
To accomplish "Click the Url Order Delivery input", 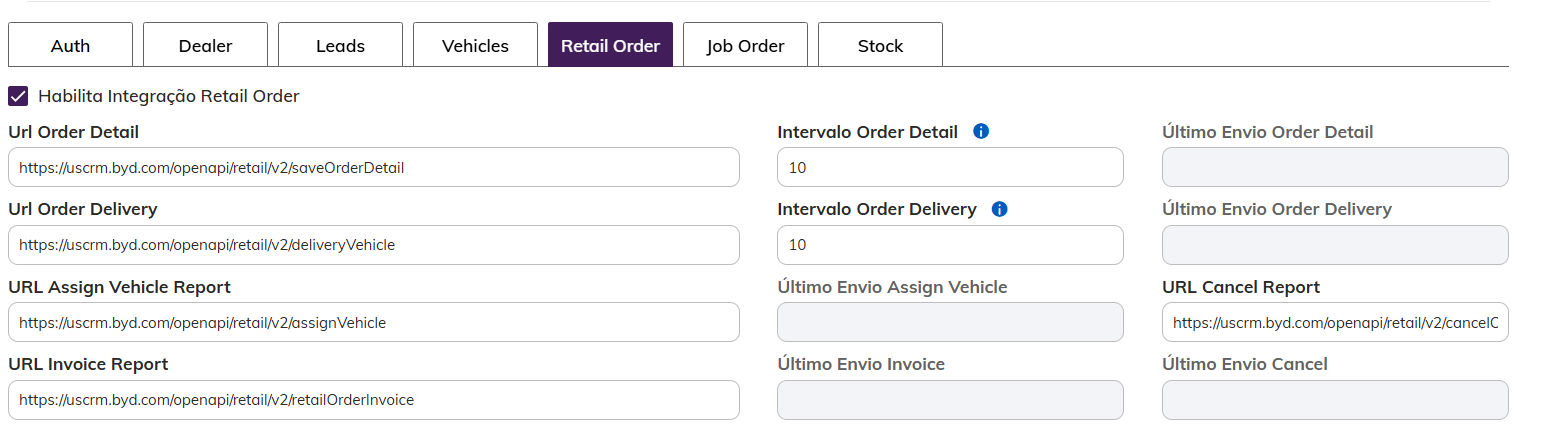I will point(373,245).
